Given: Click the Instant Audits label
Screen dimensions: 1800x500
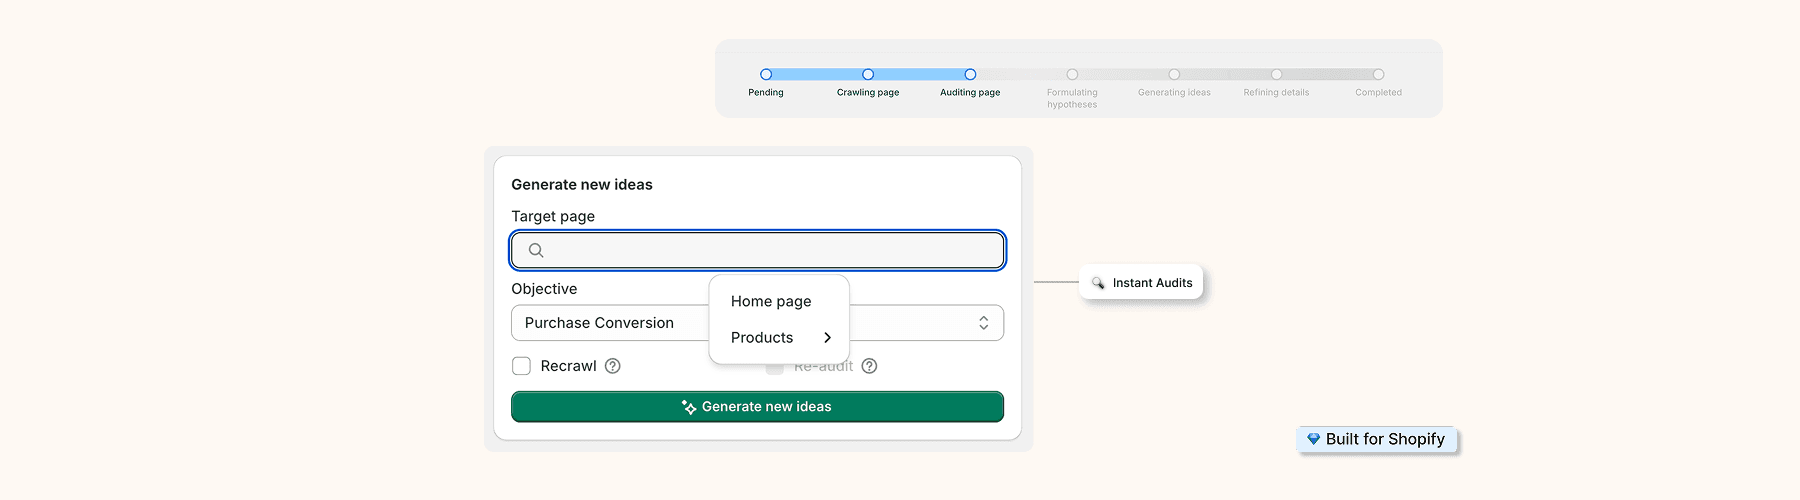Looking at the screenshot, I should 1152,283.
